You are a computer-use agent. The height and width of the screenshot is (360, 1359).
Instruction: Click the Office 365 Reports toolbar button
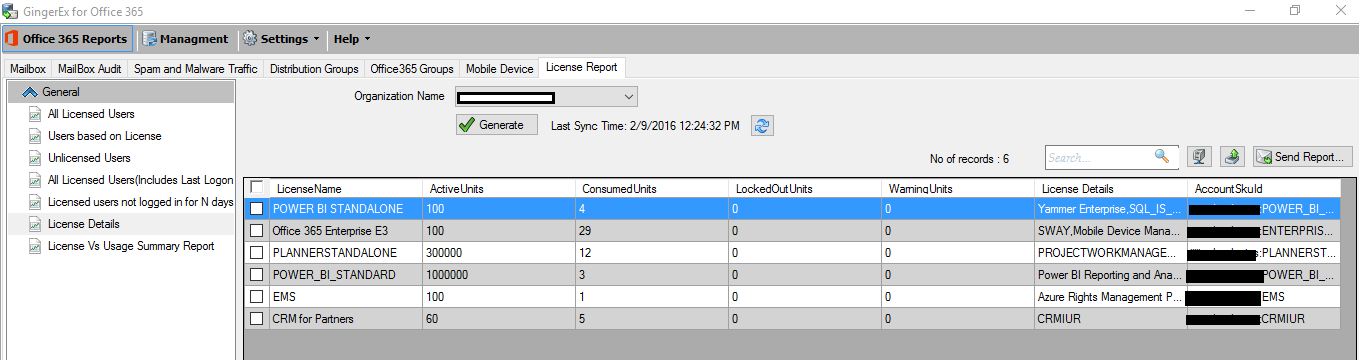(67, 39)
